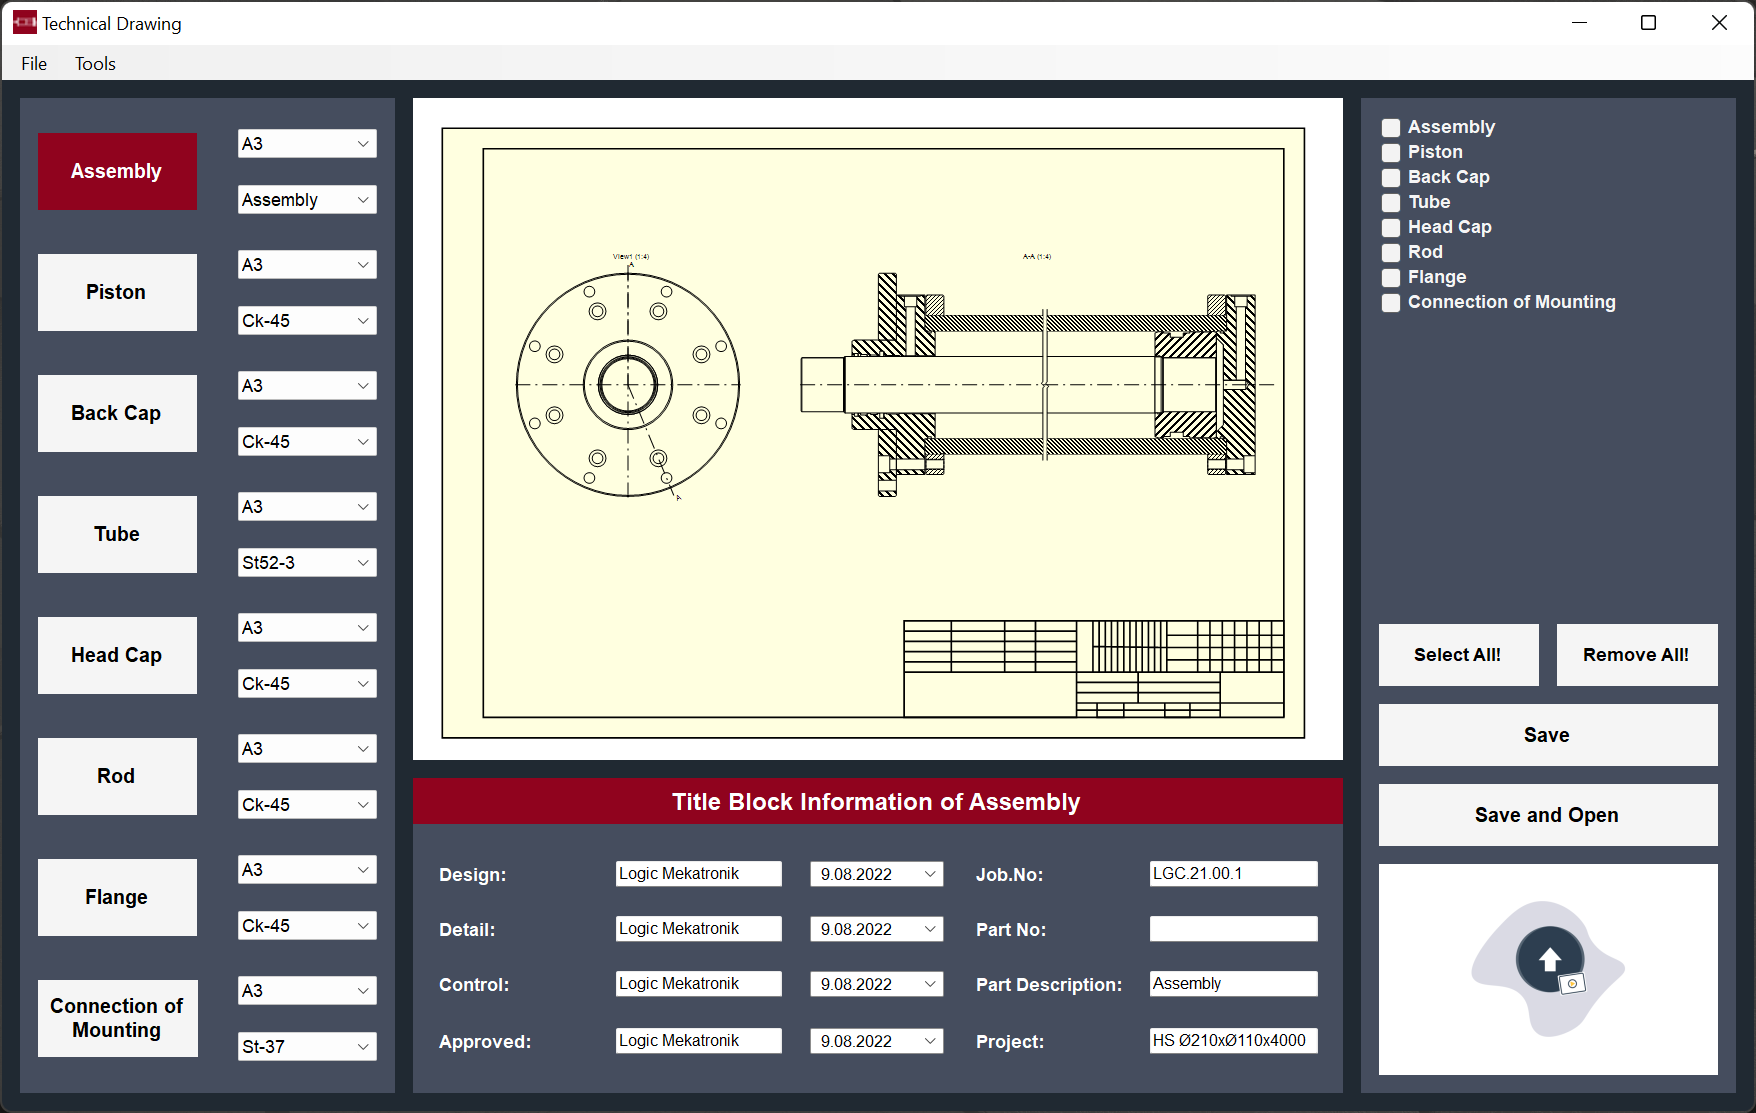Open the Design date dropdown

pos(876,874)
